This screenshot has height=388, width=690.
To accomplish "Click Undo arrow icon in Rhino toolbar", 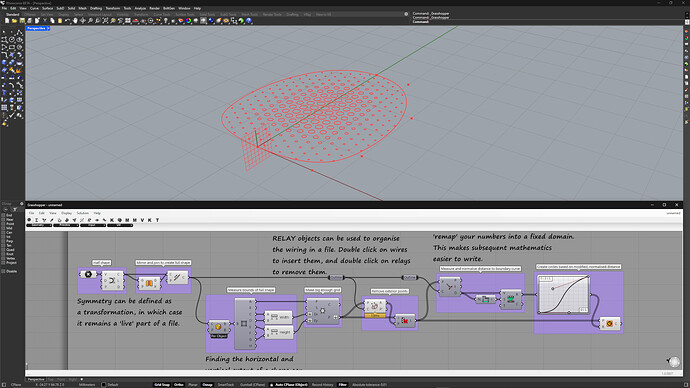I will [67, 21].
